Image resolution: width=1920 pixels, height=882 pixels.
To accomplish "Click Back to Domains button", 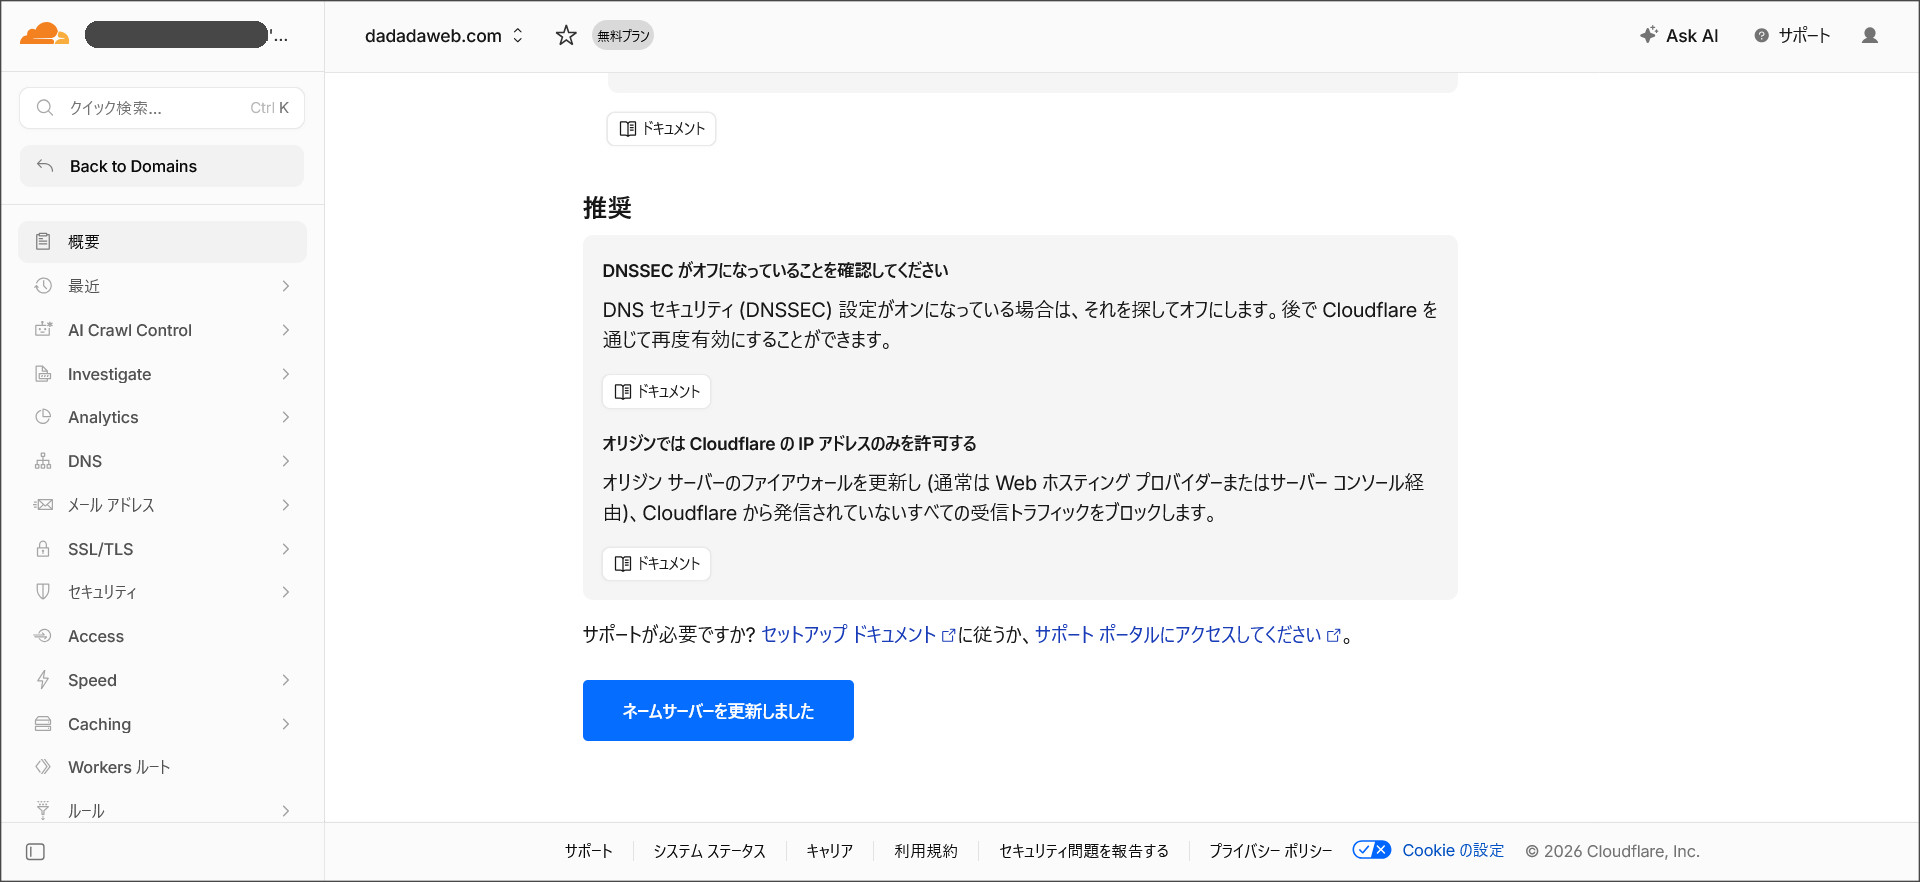I will (162, 166).
